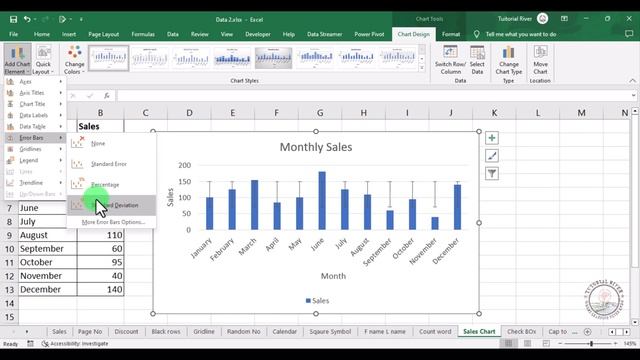Click the Tutorial River account avatar
This screenshot has width=640, height=360.
pos(542,19)
